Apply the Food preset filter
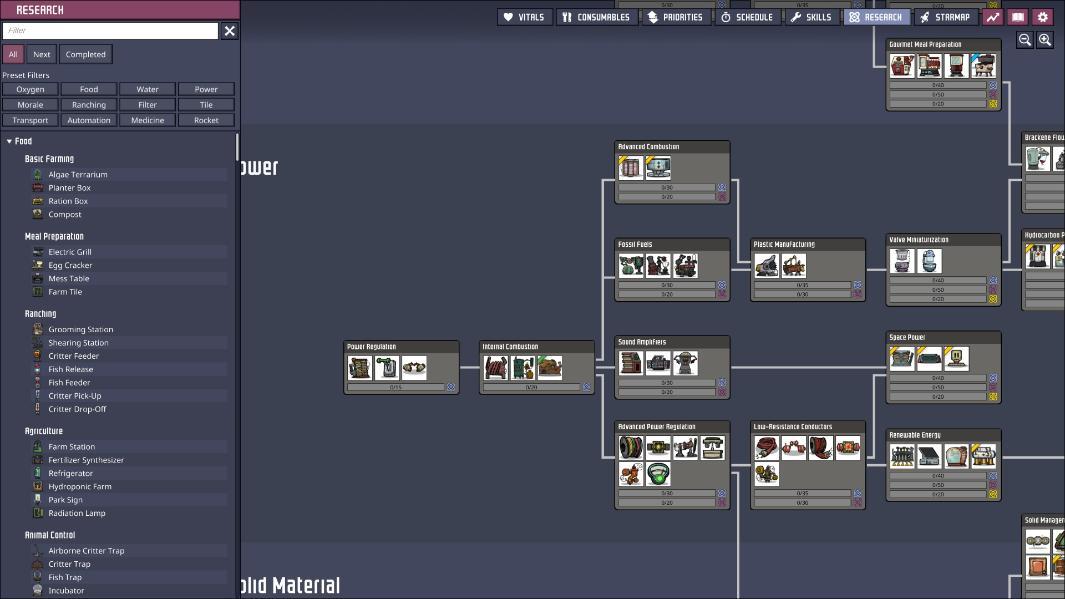Screen dimensions: 1065x599 pos(88,89)
